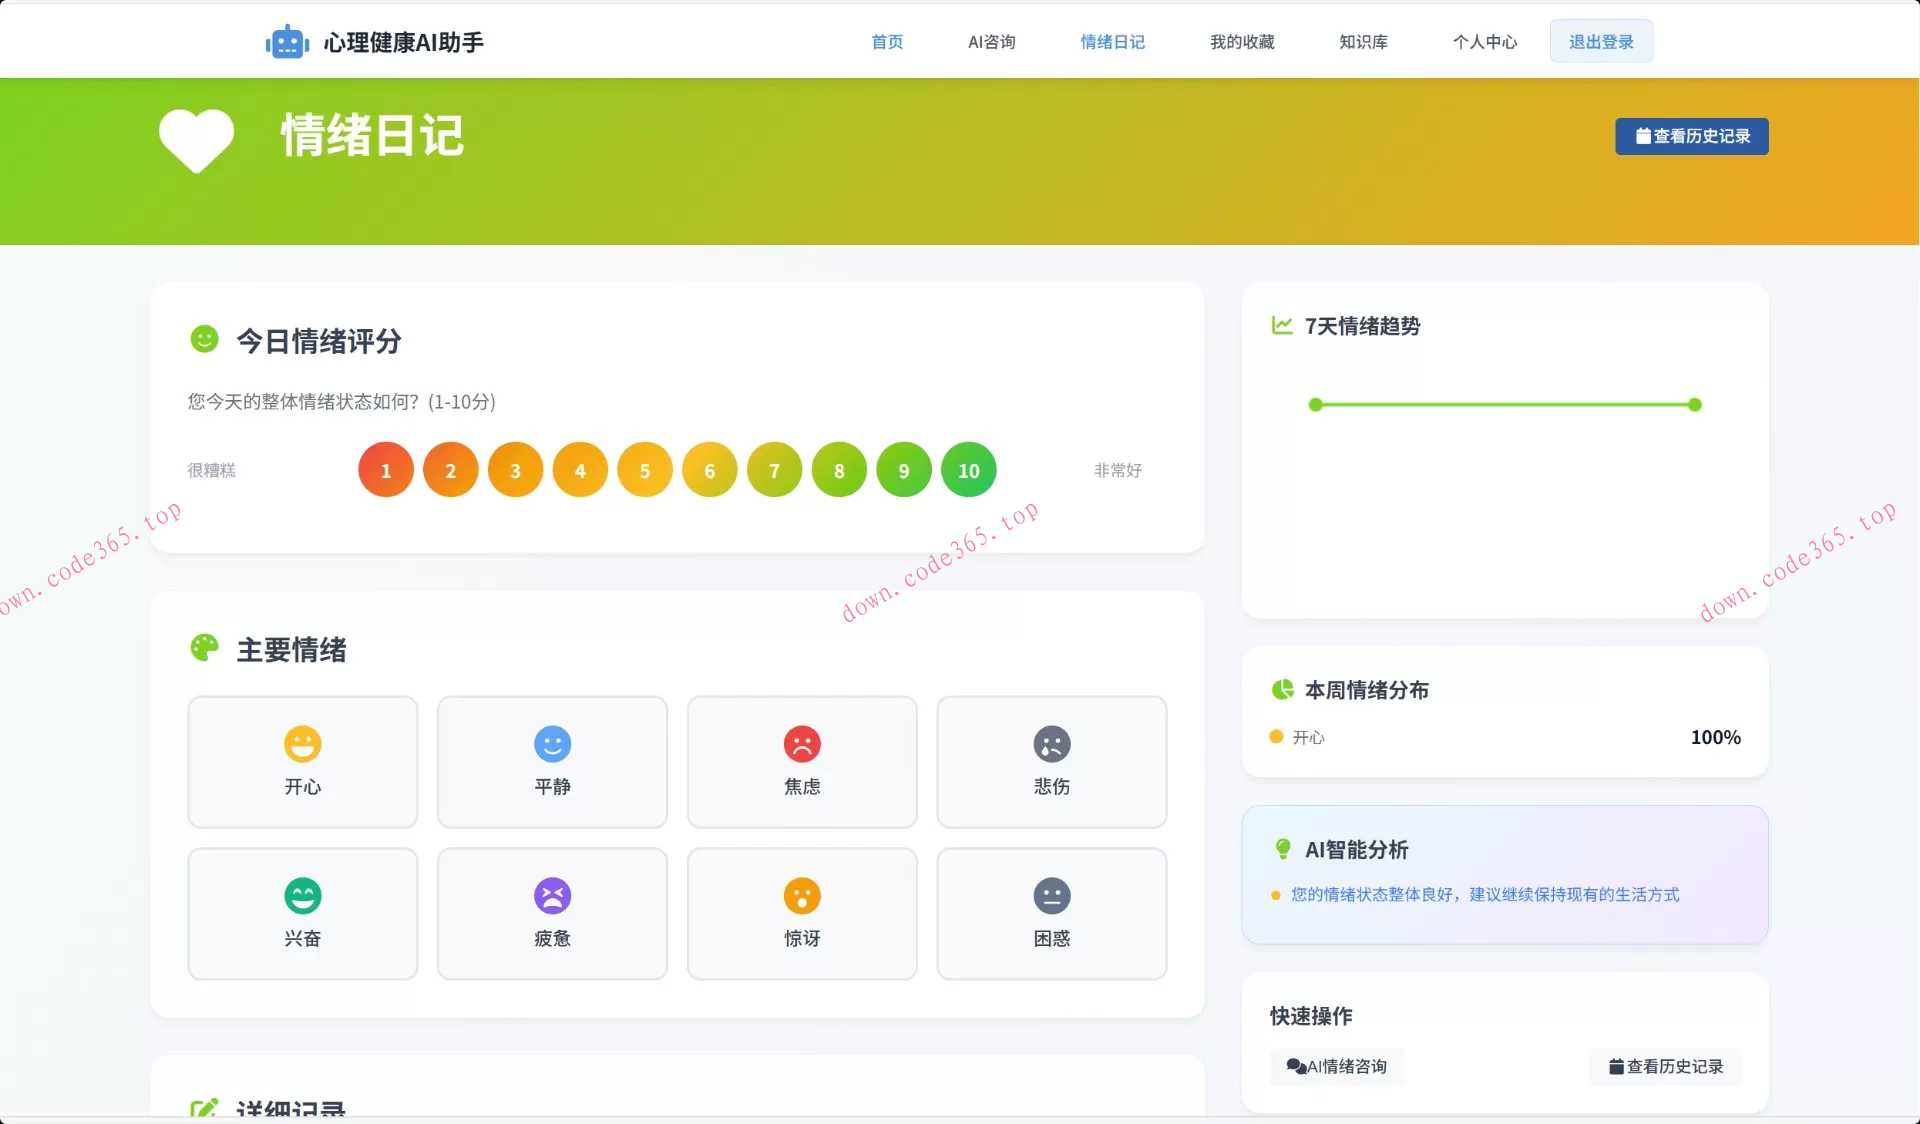Select mood score 10
This screenshot has width=1920, height=1124.
click(968, 469)
